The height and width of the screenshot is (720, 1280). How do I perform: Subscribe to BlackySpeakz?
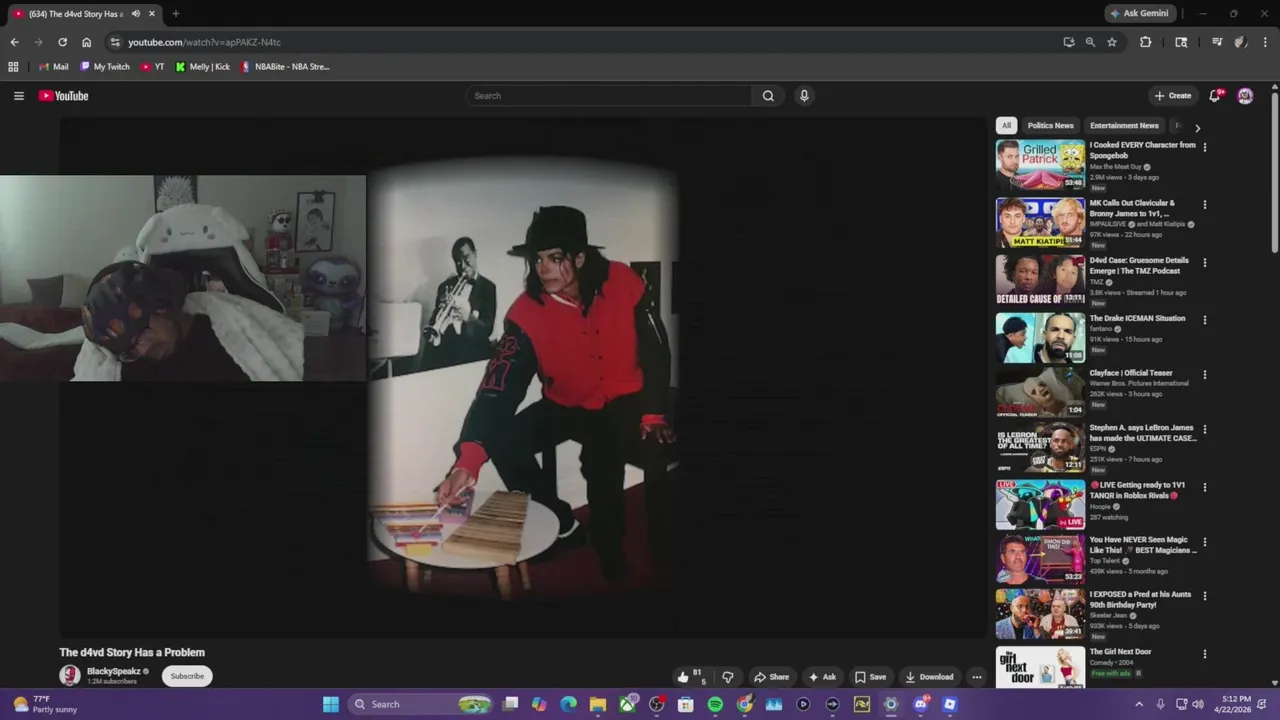point(187,676)
